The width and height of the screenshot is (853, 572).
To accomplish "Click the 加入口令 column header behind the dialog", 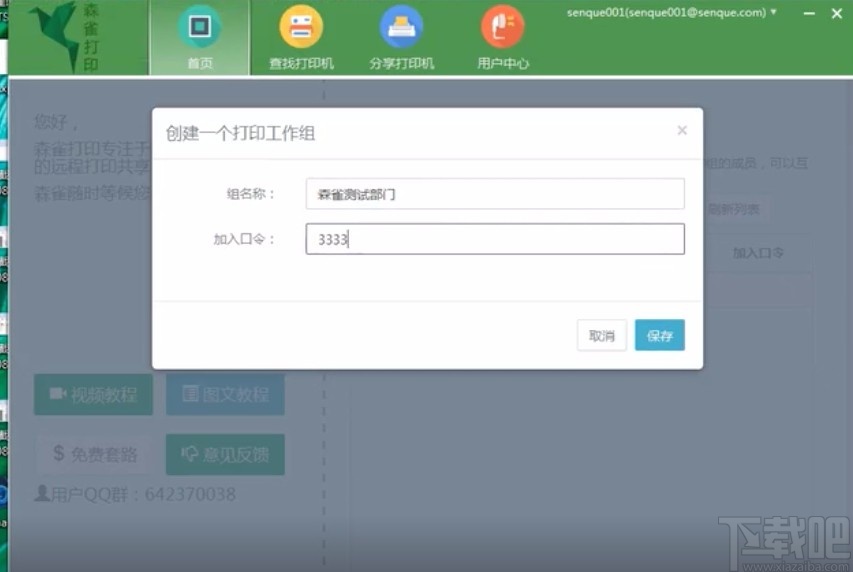I will [x=758, y=253].
